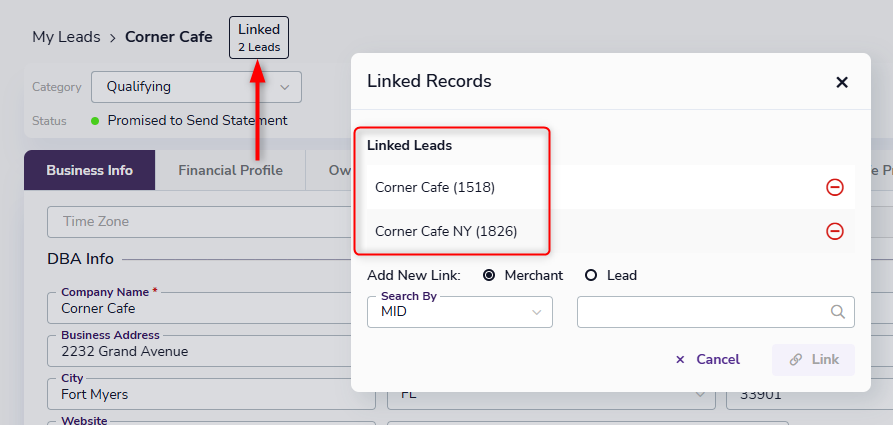The image size is (893, 425).
Task: Remove the Corner Cafe (1518) linked lead
Action: point(834,187)
